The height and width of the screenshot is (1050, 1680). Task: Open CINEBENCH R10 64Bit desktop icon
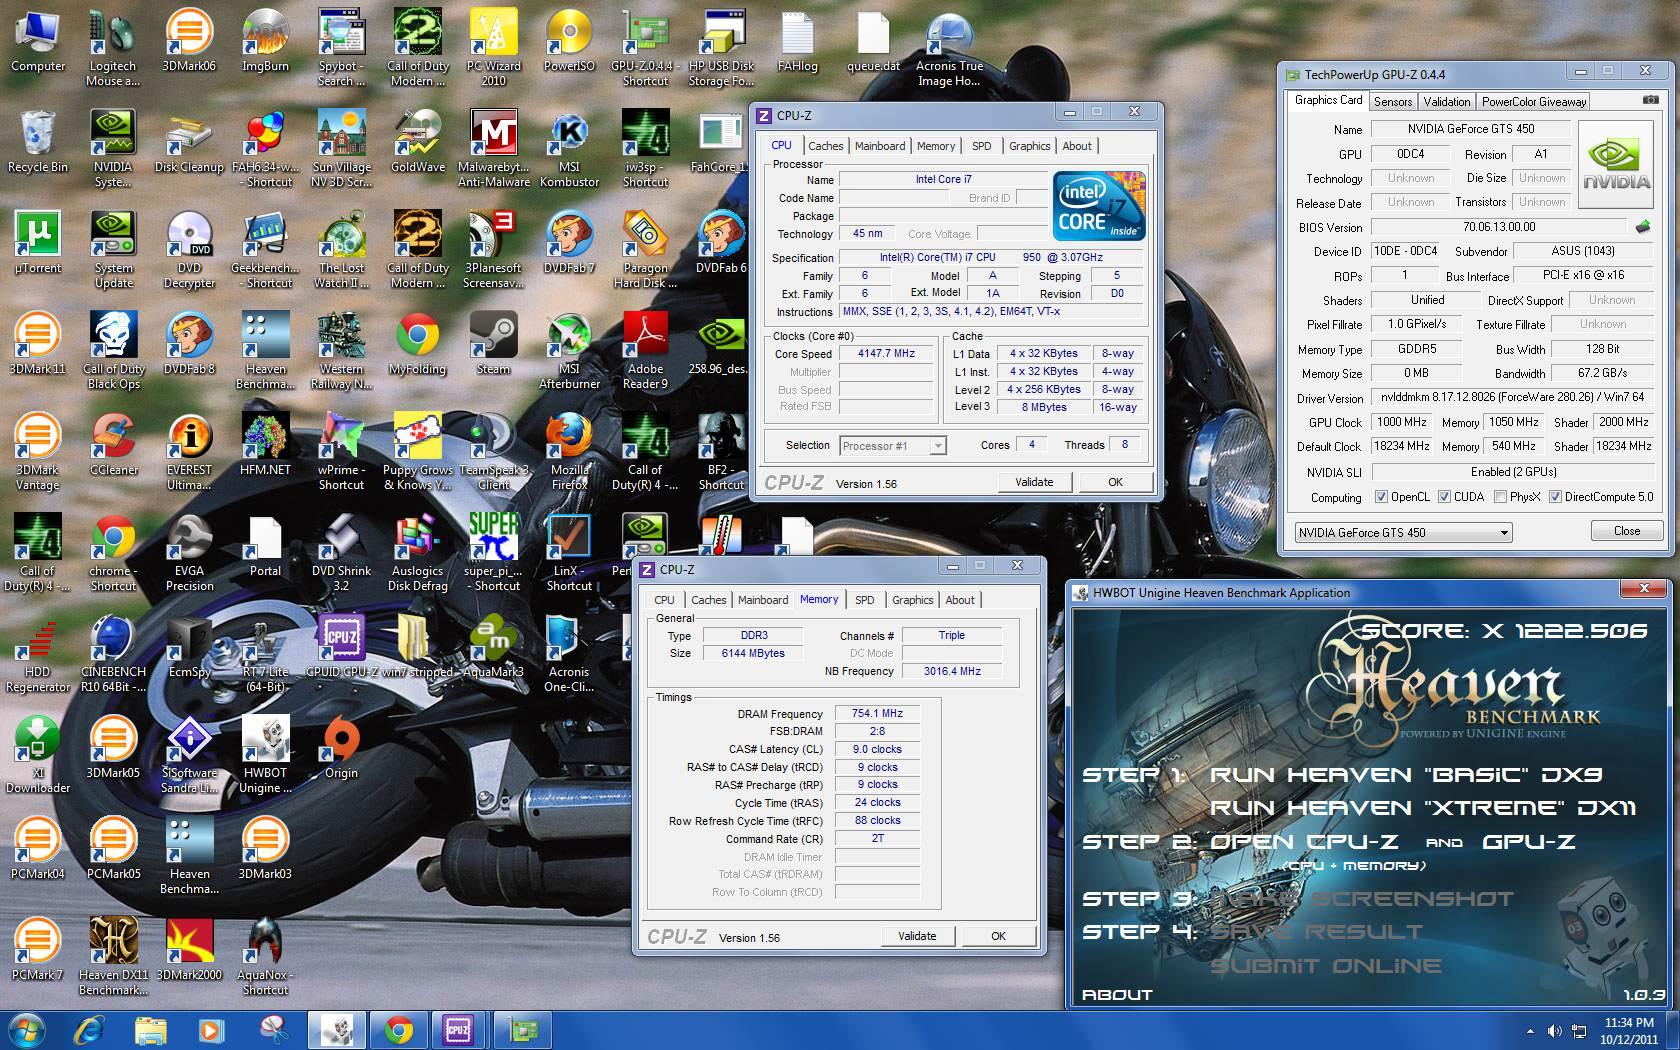coord(113,654)
